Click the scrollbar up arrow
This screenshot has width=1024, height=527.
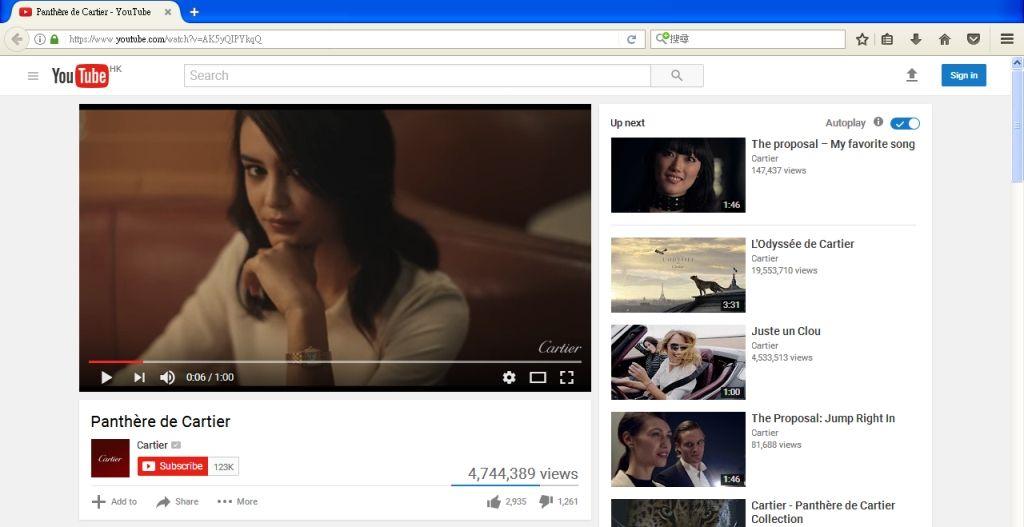point(1017,63)
